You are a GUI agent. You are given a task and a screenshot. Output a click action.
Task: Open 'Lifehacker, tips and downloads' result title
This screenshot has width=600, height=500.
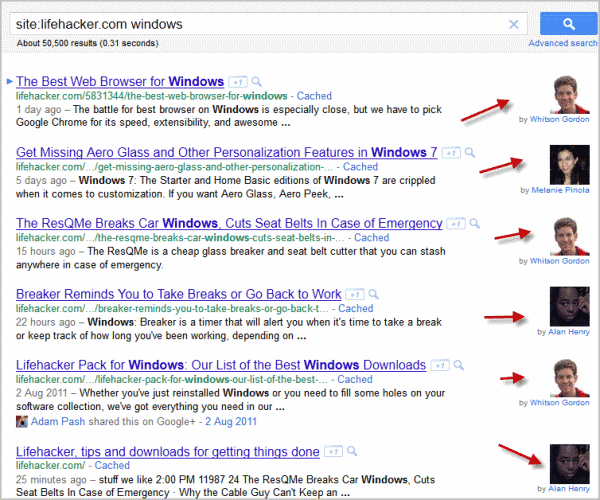click(168, 452)
